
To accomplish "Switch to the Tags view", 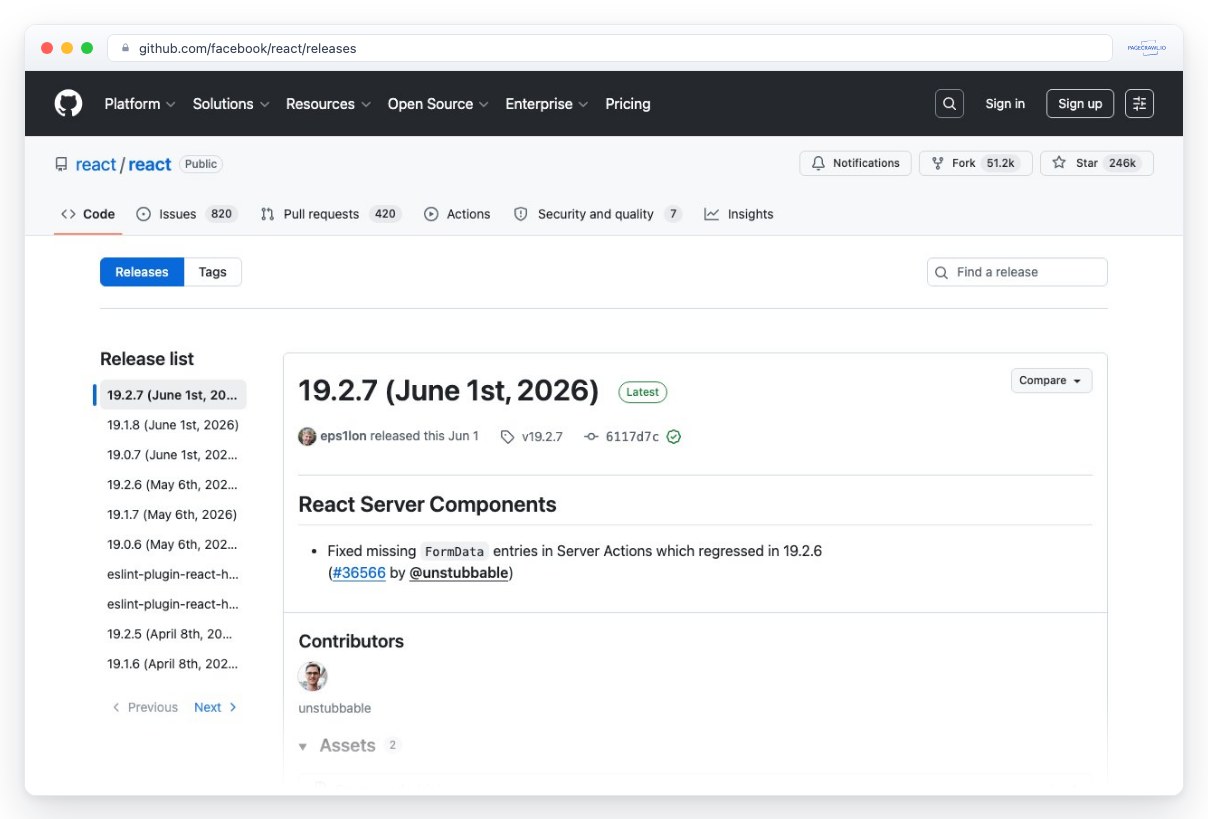I will click(213, 272).
